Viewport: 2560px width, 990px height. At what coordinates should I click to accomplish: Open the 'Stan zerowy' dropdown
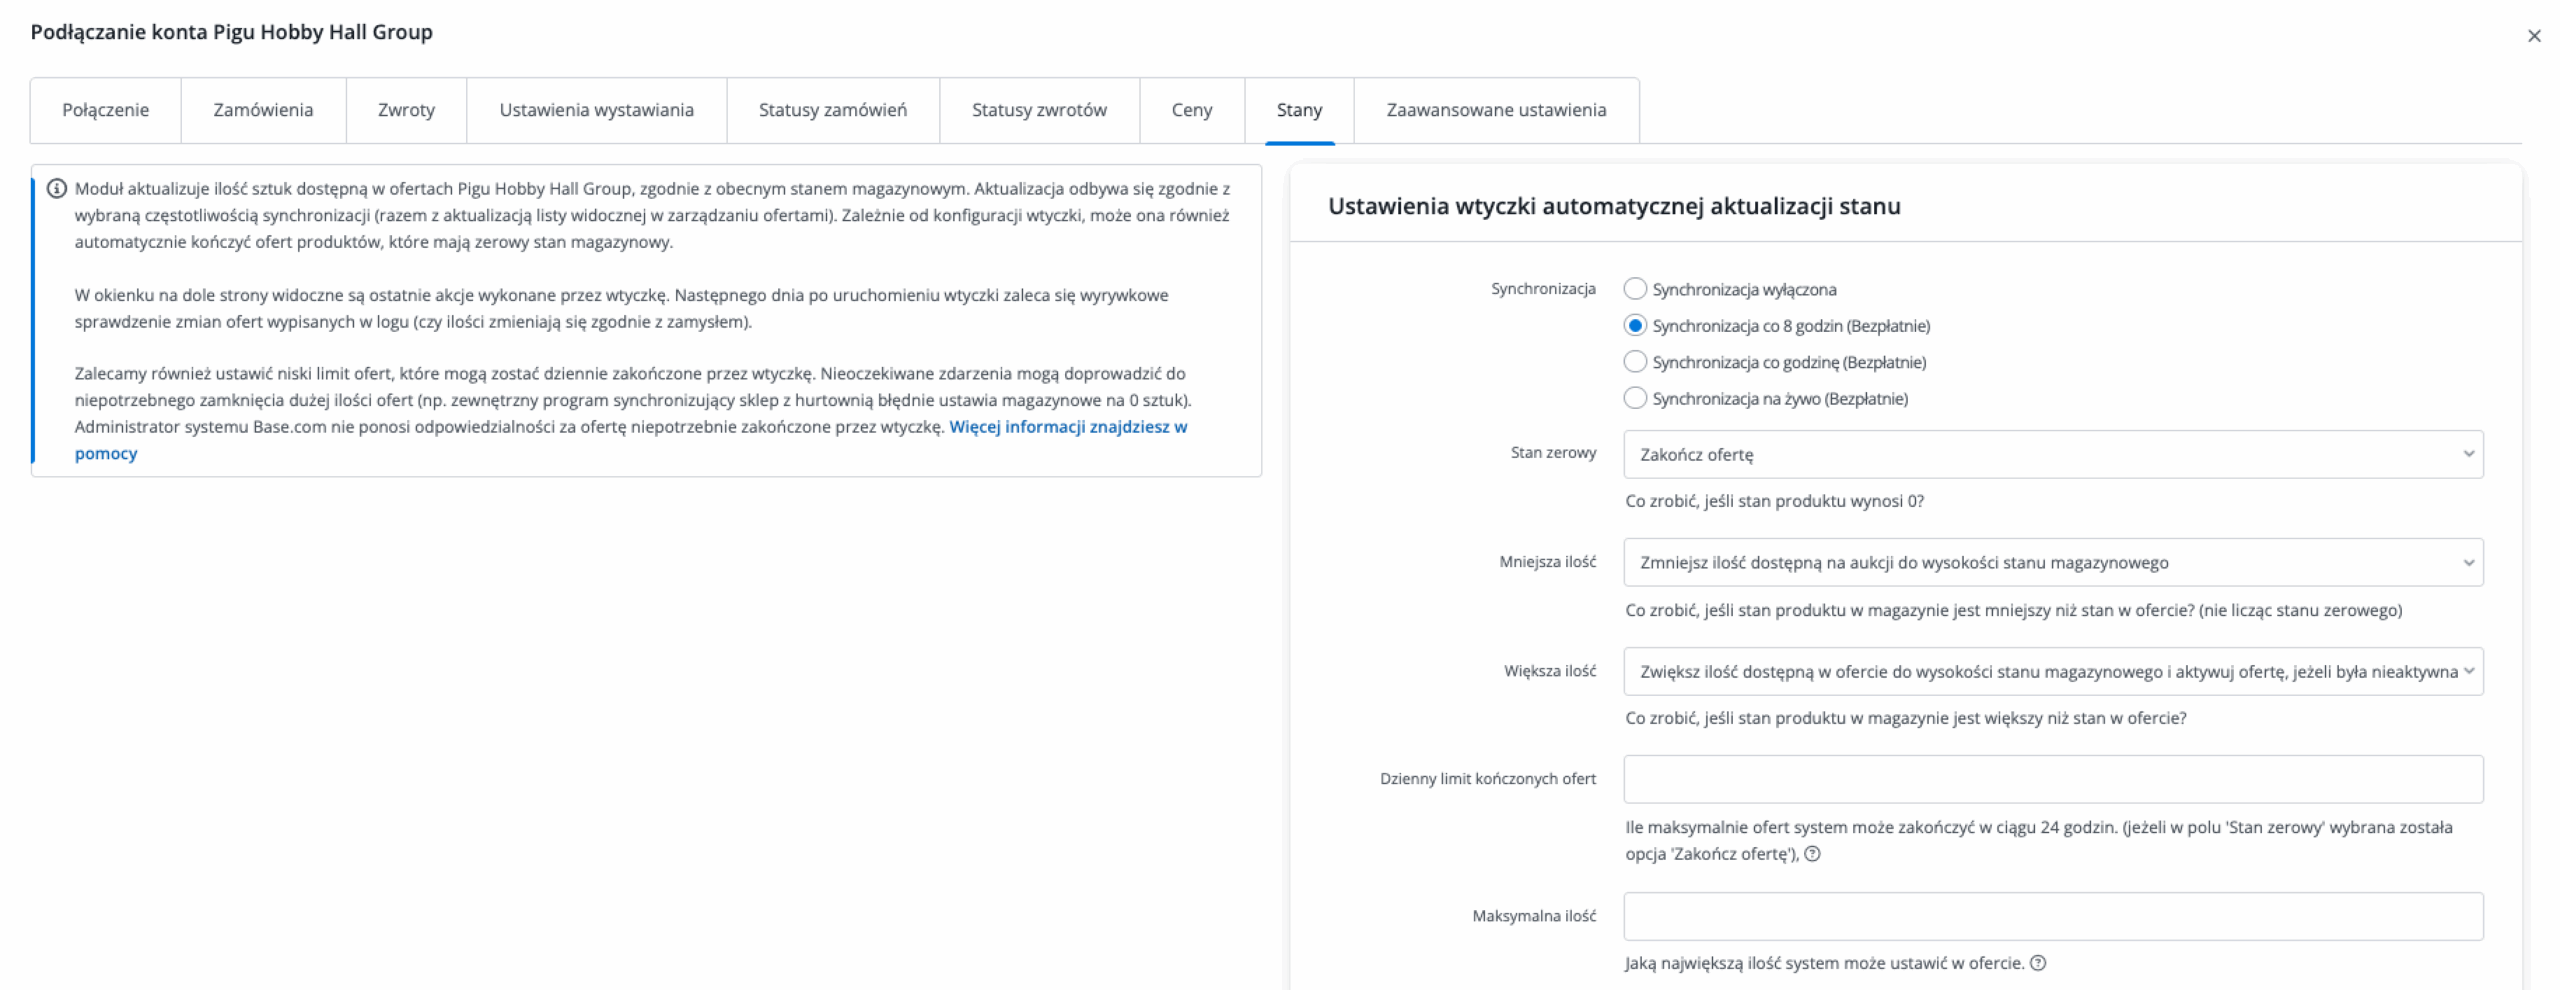coord(2052,454)
